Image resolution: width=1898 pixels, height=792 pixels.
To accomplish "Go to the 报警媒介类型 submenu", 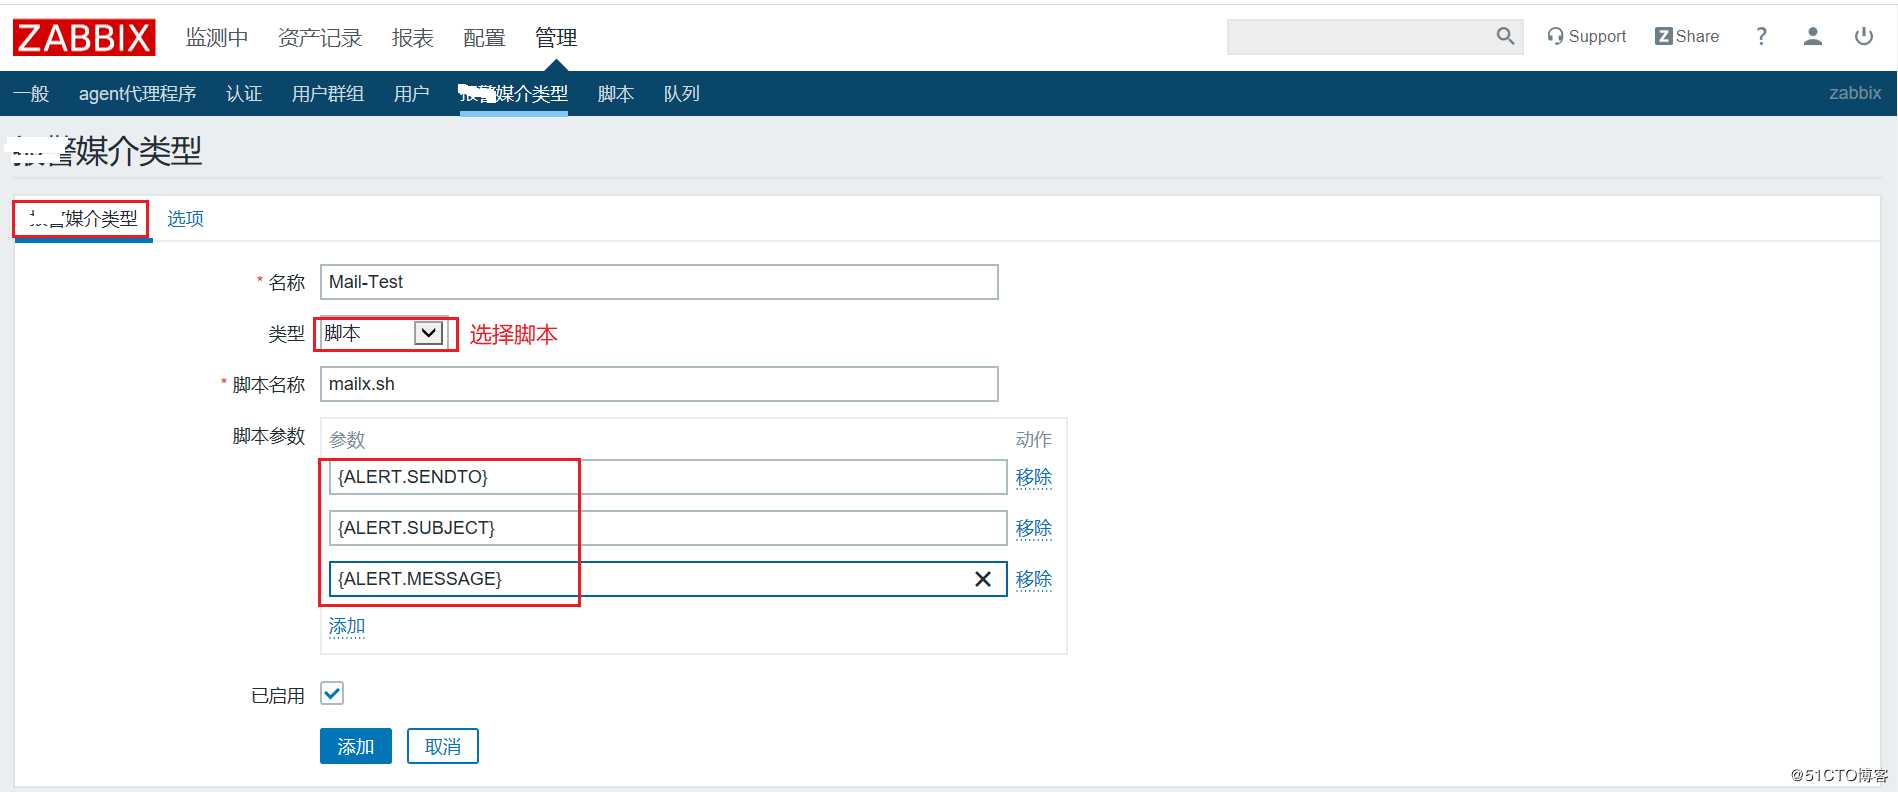I will pyautogui.click(x=514, y=93).
